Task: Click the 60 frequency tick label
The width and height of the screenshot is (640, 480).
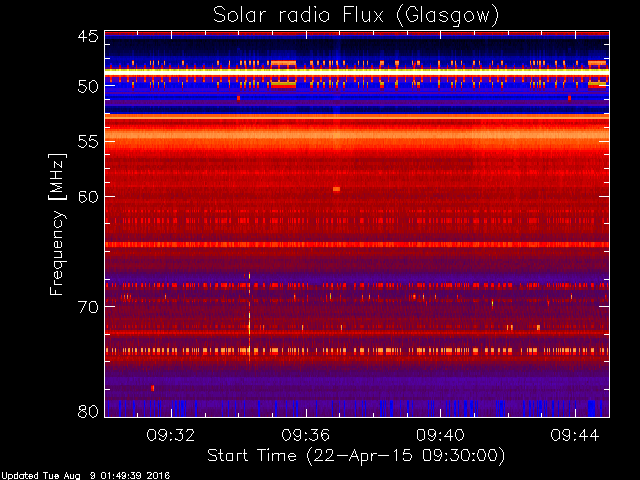Action: click(x=88, y=197)
